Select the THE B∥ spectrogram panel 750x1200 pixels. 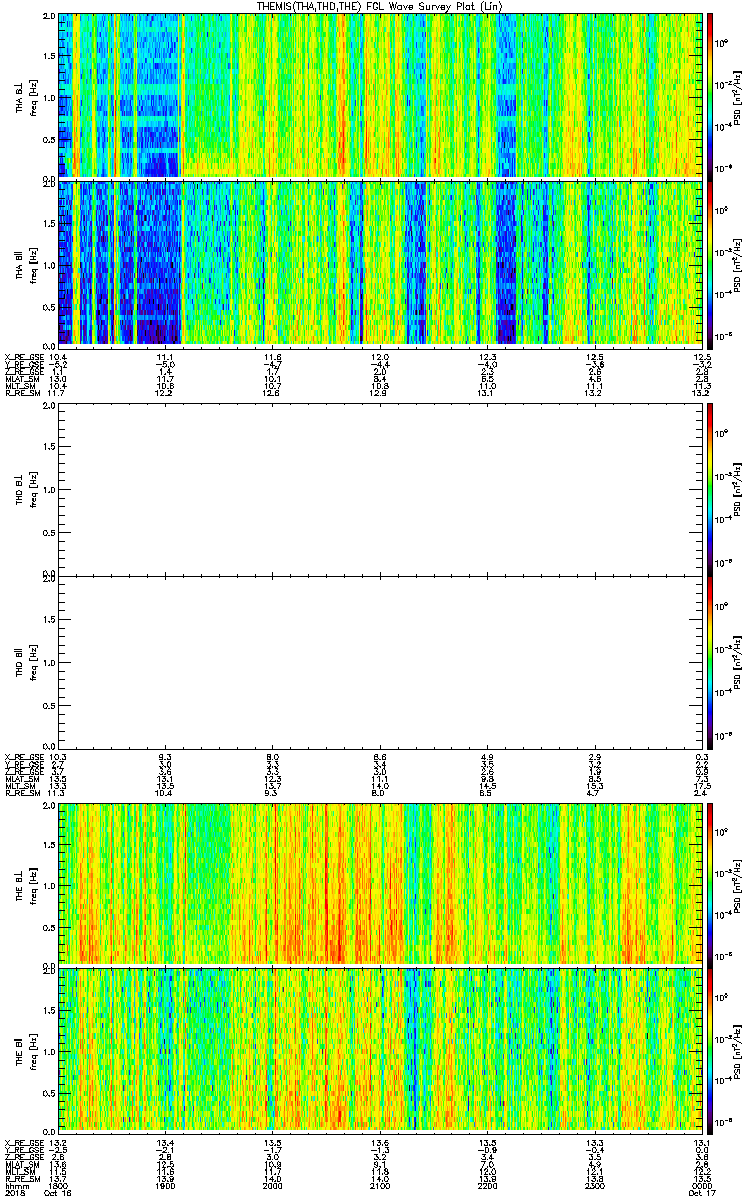point(380,1049)
